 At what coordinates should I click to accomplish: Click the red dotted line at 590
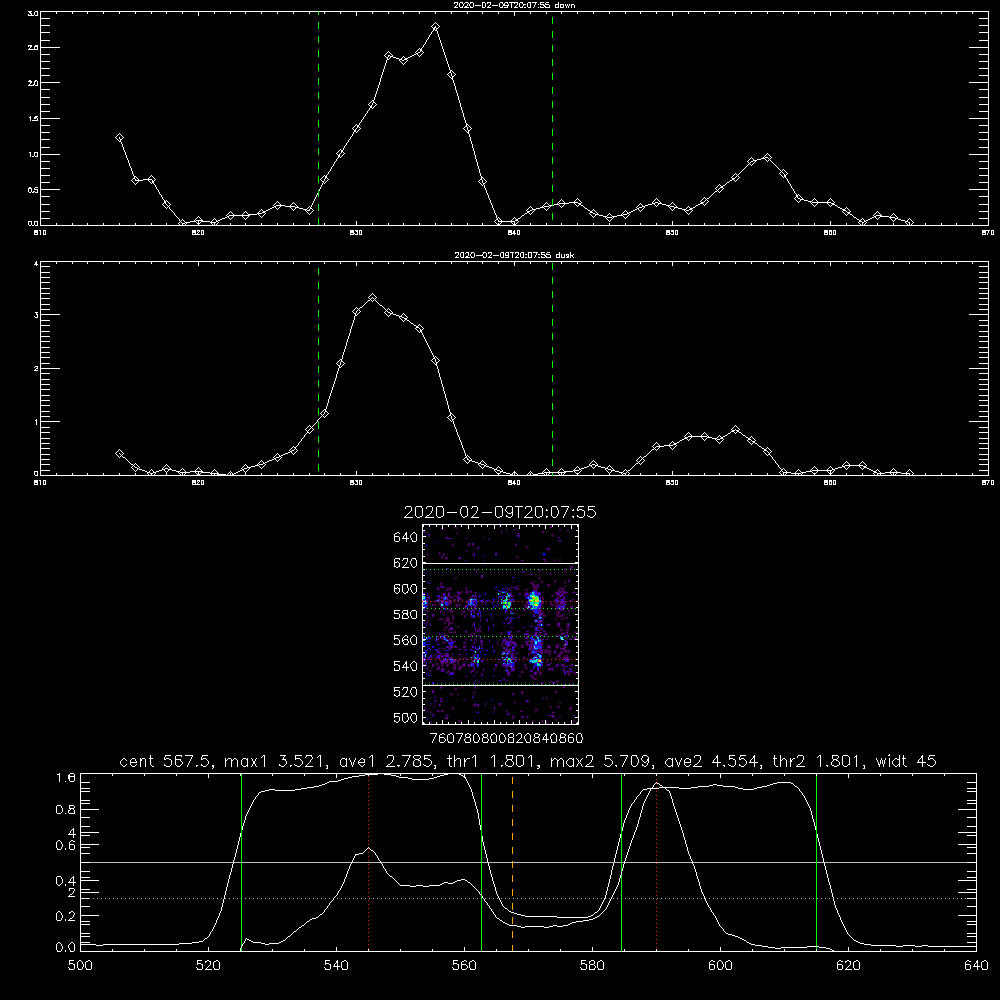[656, 862]
